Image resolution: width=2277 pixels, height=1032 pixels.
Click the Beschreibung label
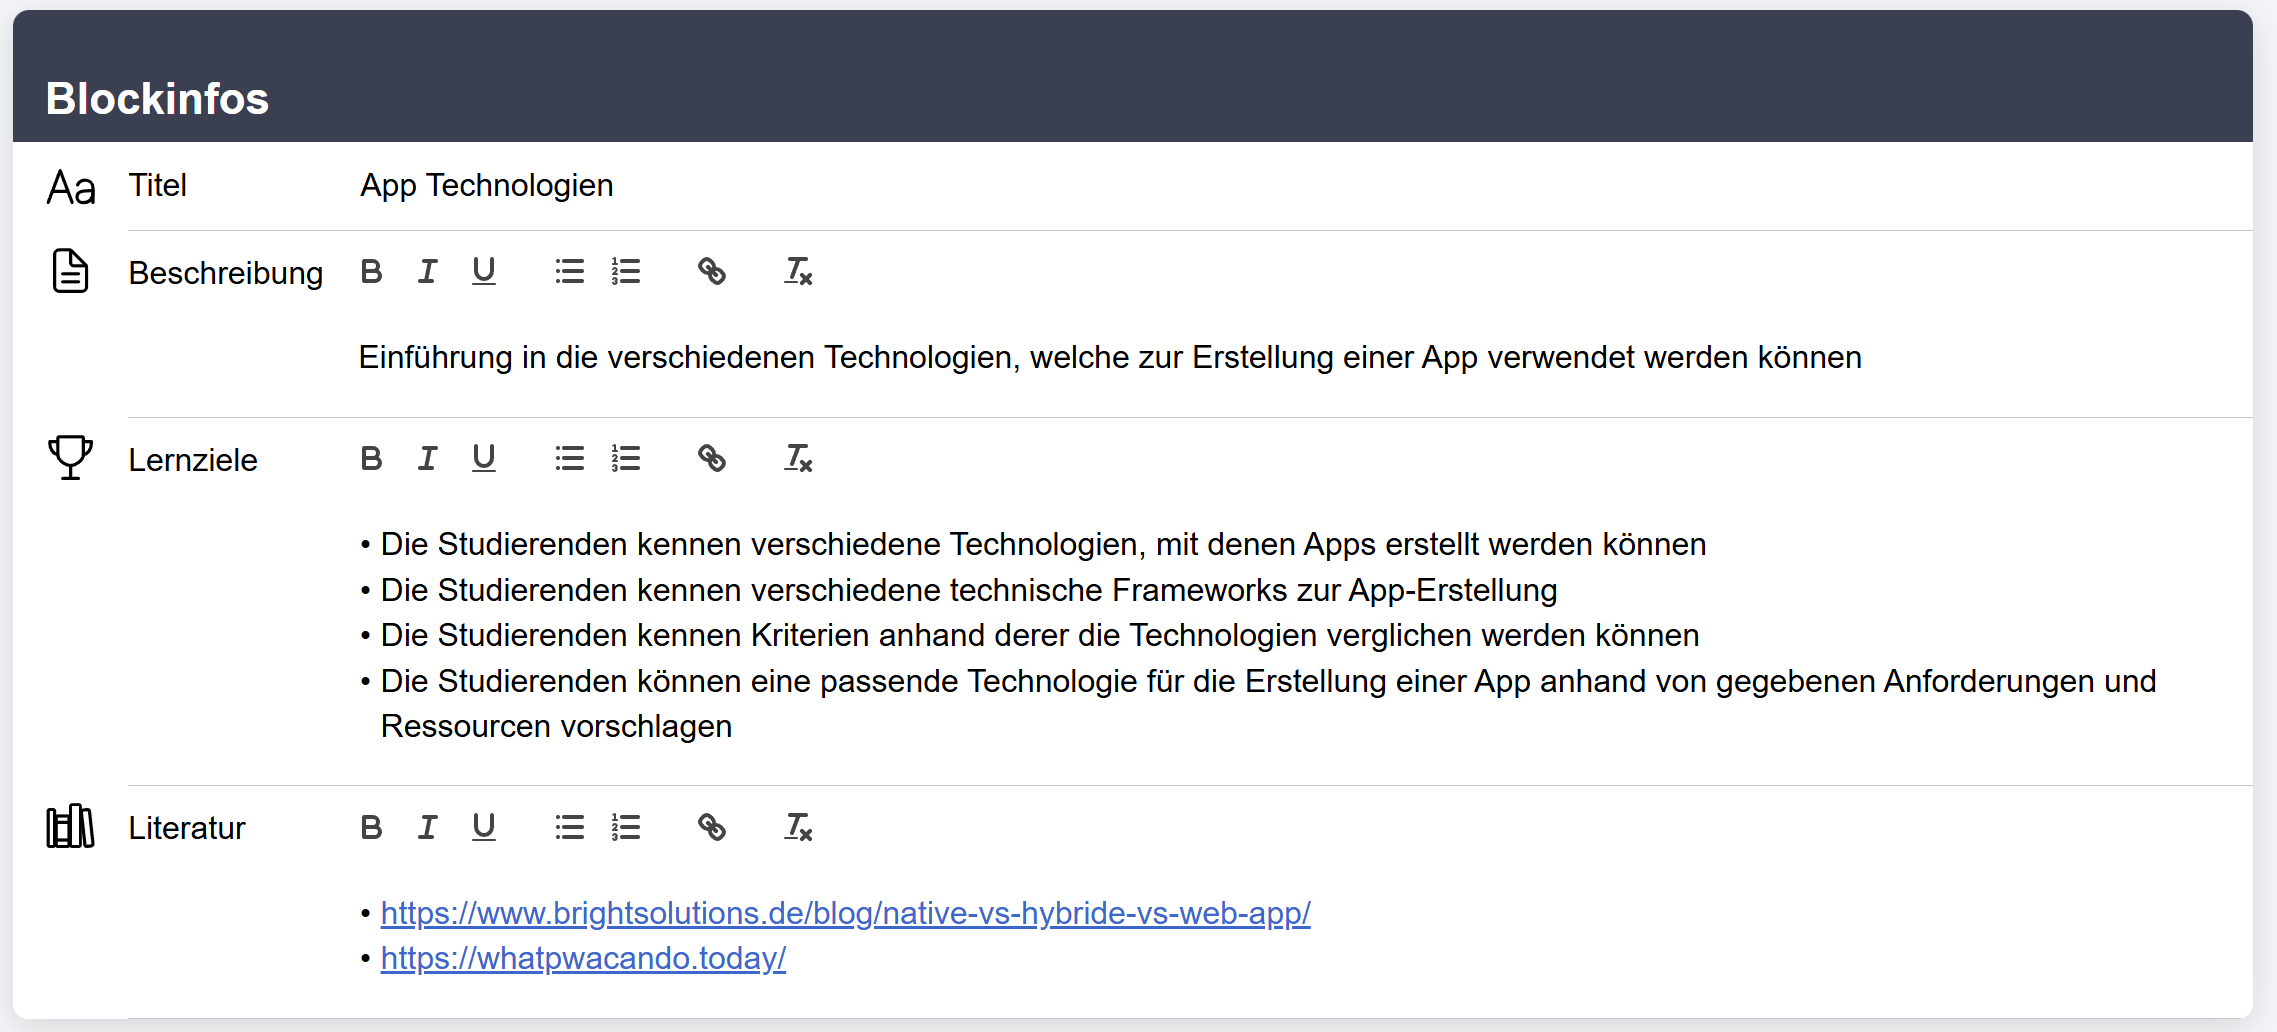pyautogui.click(x=226, y=273)
